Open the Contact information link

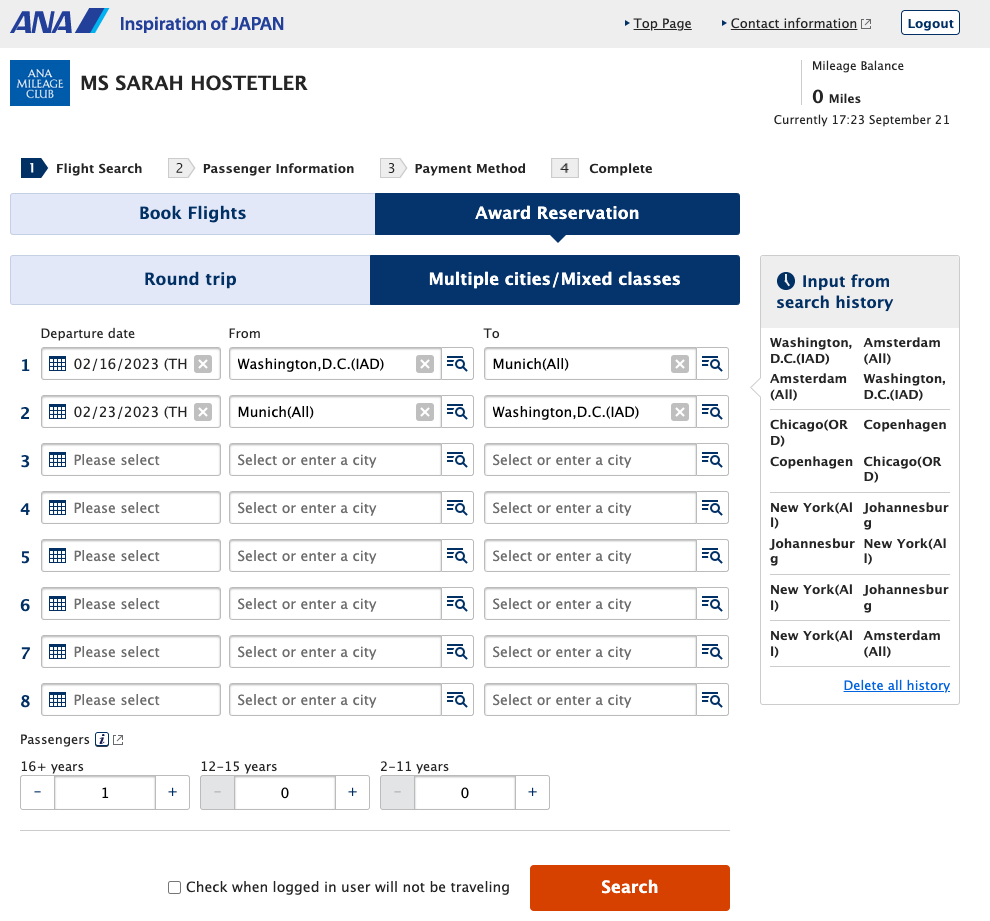coord(794,23)
